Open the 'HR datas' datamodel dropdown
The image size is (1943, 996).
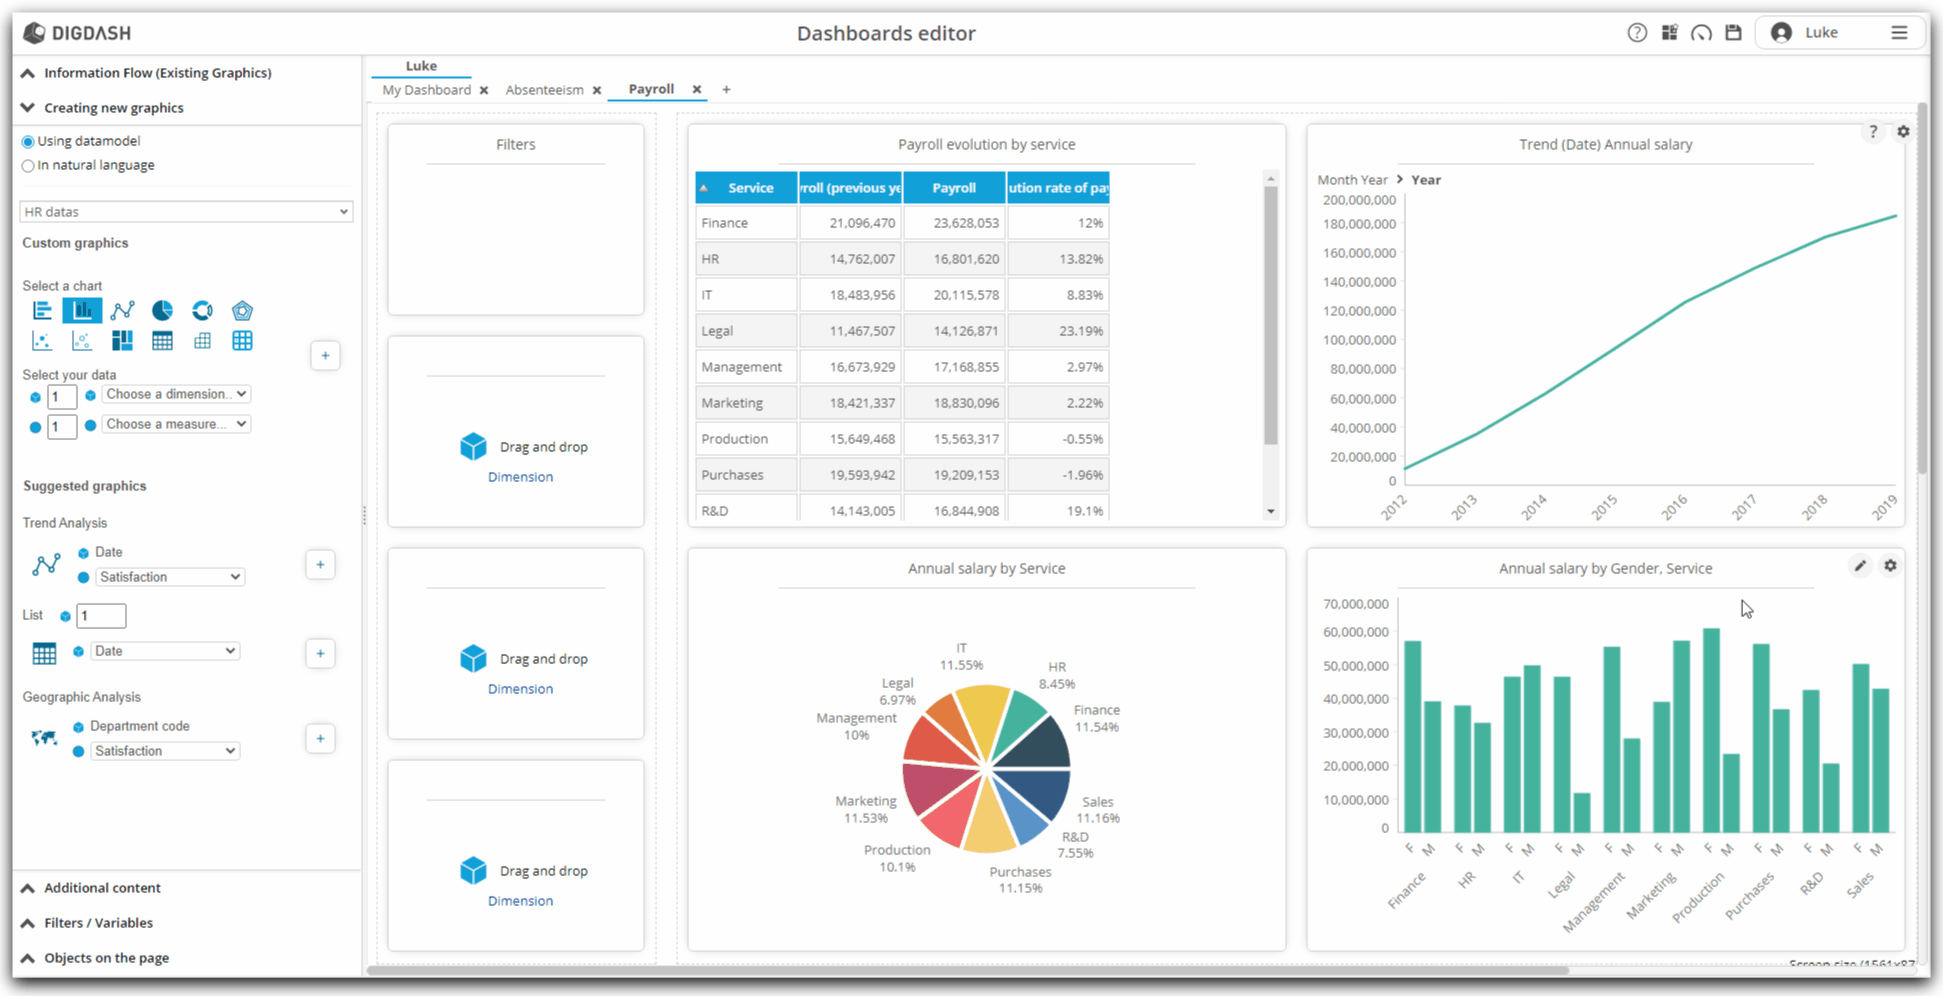tap(186, 212)
